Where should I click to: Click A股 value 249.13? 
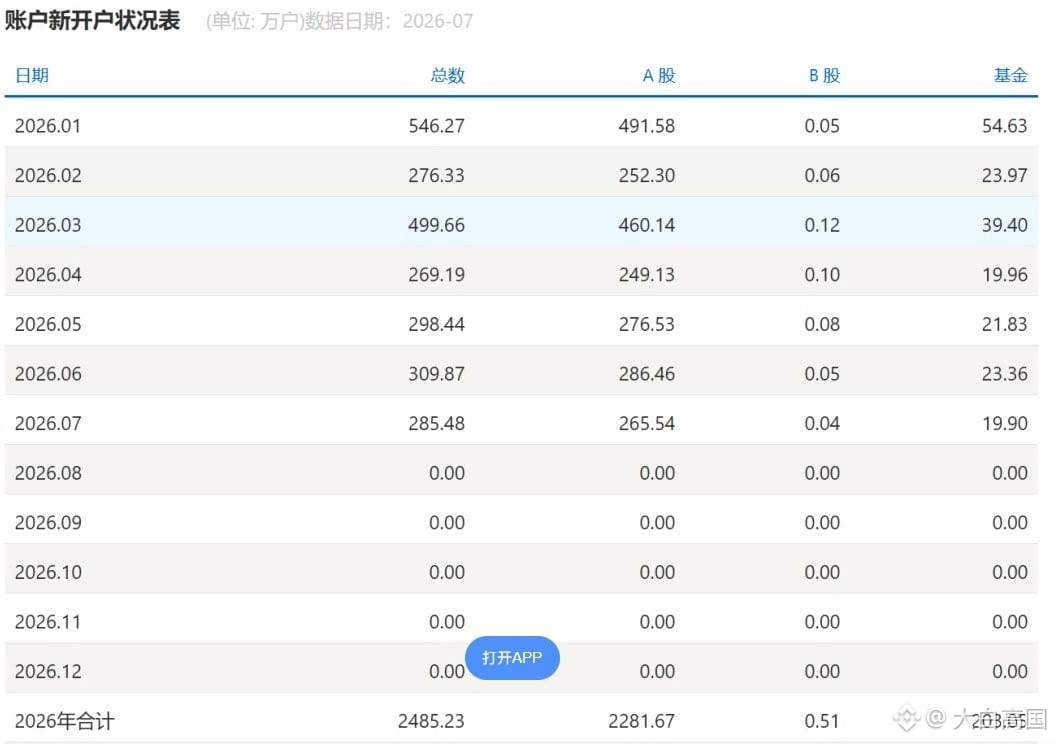647,274
